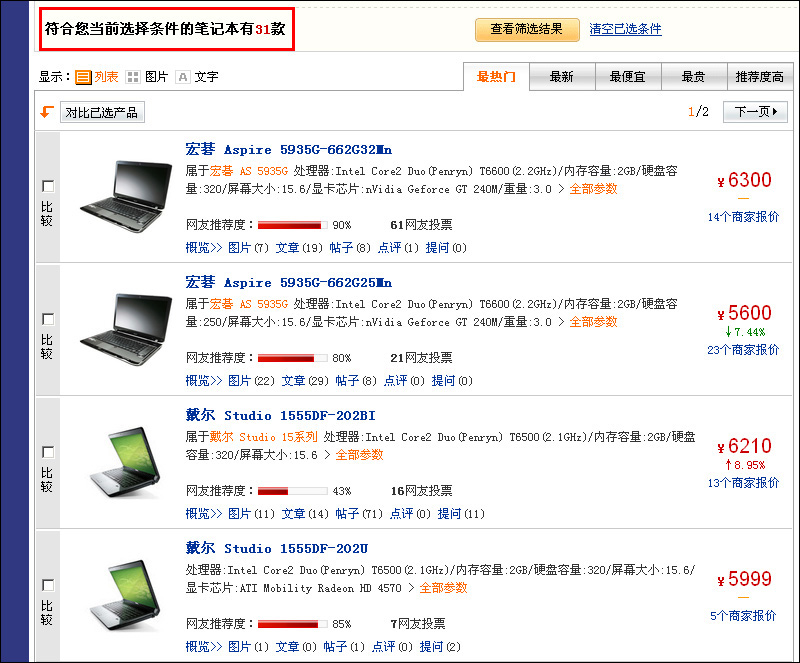Click 90% recommendation bar of first Acer
This screenshot has height=663, width=800.
pyautogui.click(x=292, y=225)
